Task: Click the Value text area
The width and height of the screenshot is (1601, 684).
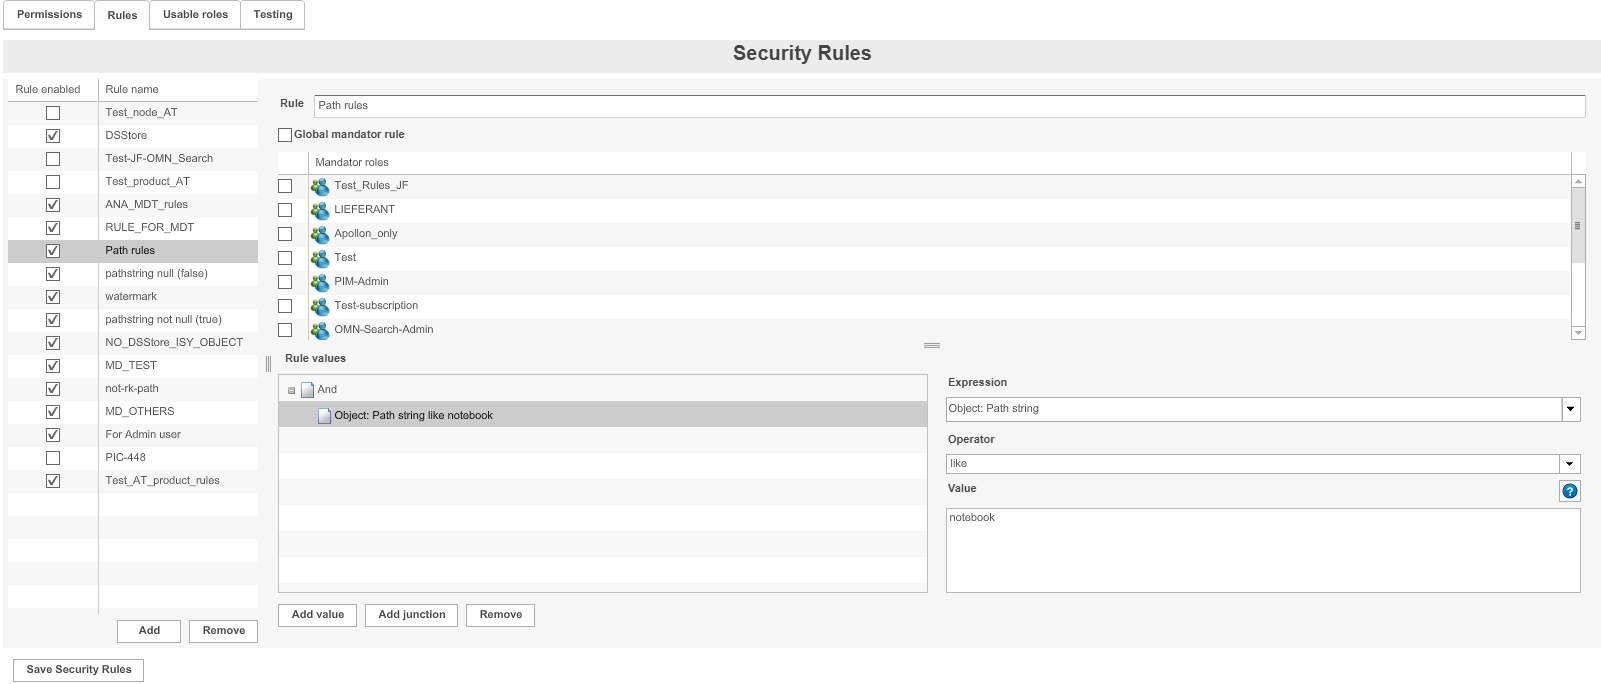Action: [1263, 551]
